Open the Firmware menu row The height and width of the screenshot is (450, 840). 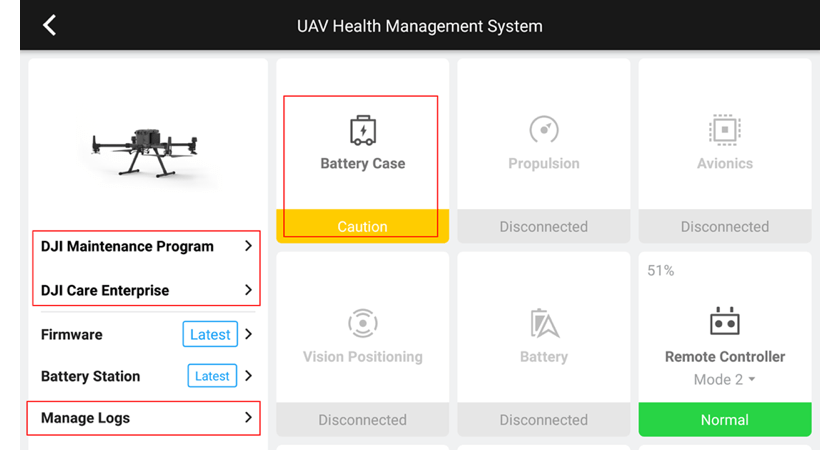(x=146, y=334)
